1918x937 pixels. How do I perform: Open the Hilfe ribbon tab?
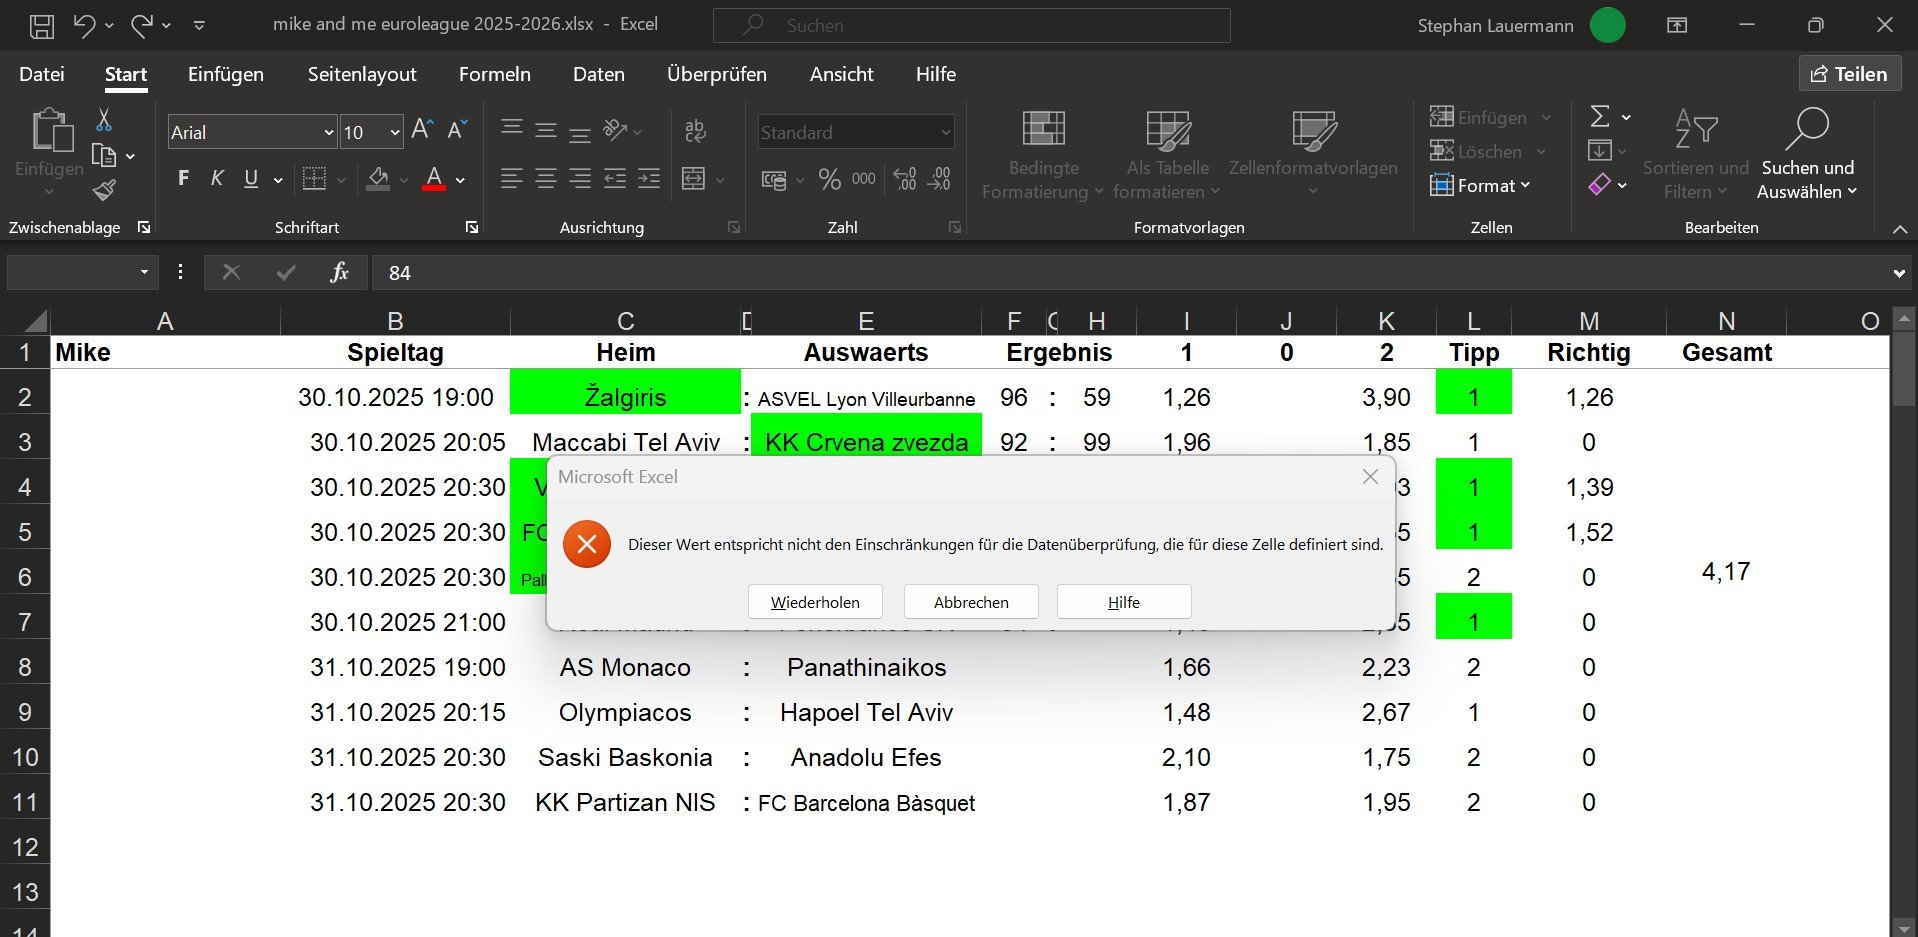(936, 74)
